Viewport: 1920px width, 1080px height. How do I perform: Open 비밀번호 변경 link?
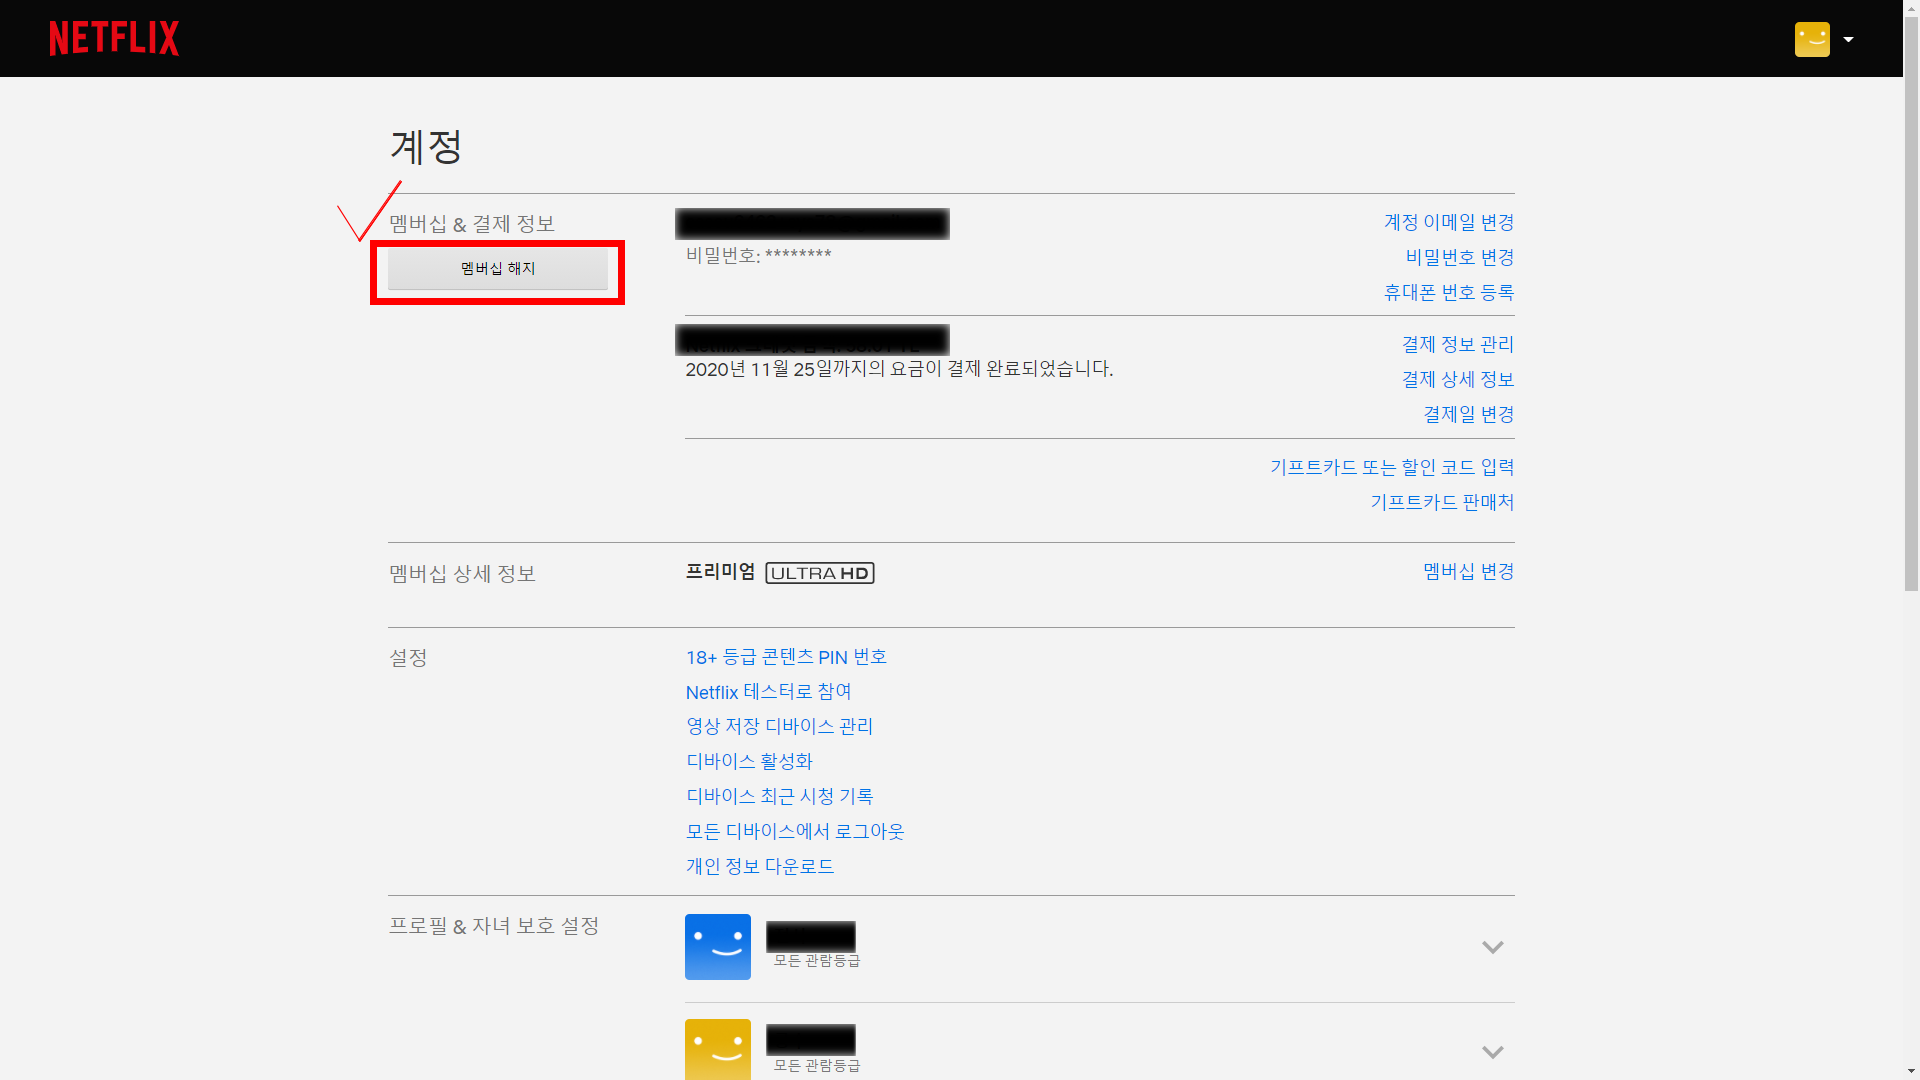[x=1460, y=257]
